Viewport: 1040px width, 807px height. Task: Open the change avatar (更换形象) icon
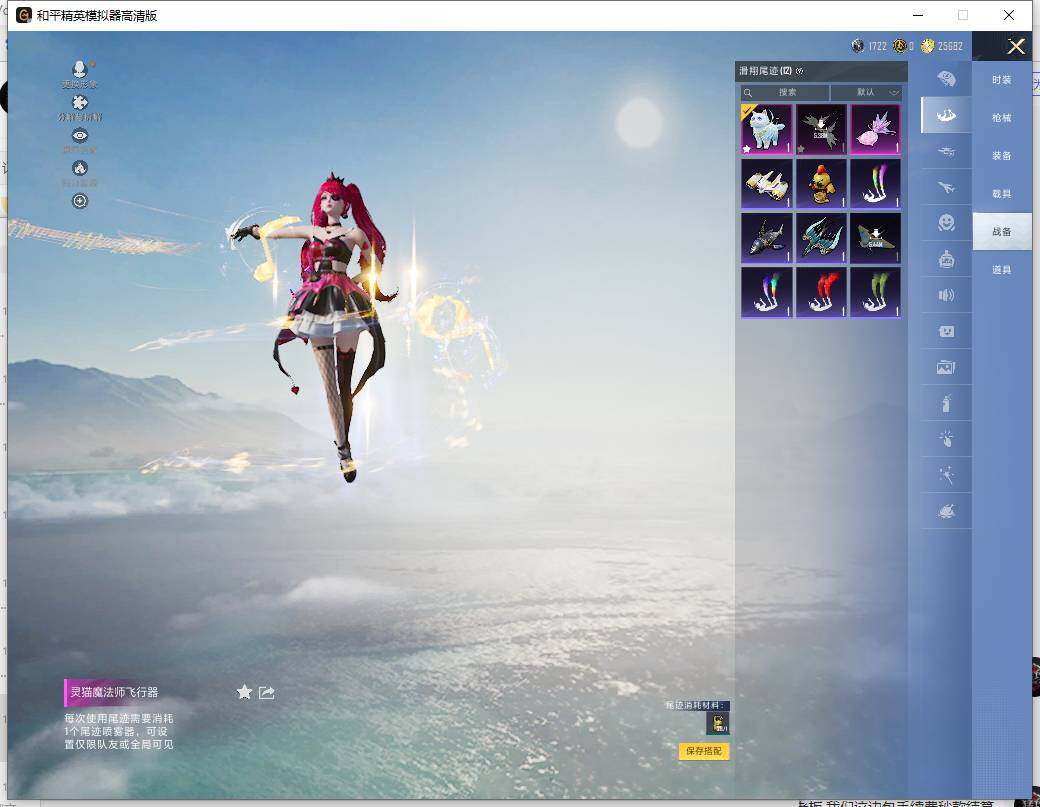point(80,70)
